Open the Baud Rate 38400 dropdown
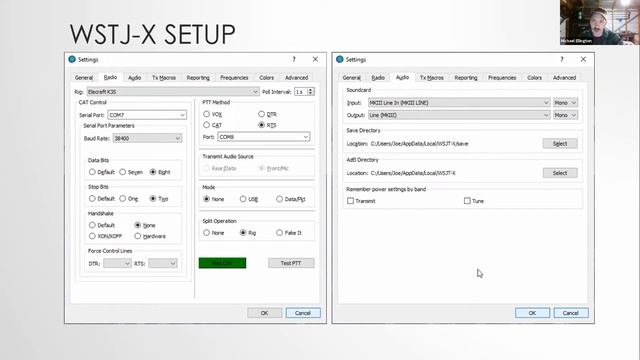Viewport: 640px width, 360px height. coord(147,138)
